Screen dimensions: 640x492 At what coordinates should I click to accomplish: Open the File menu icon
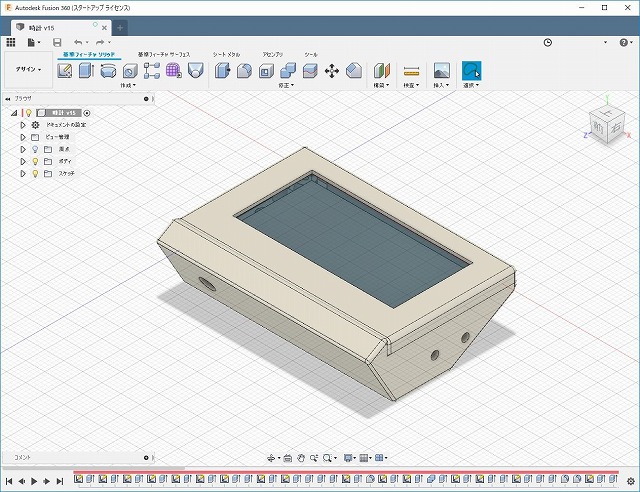pyautogui.click(x=31, y=42)
